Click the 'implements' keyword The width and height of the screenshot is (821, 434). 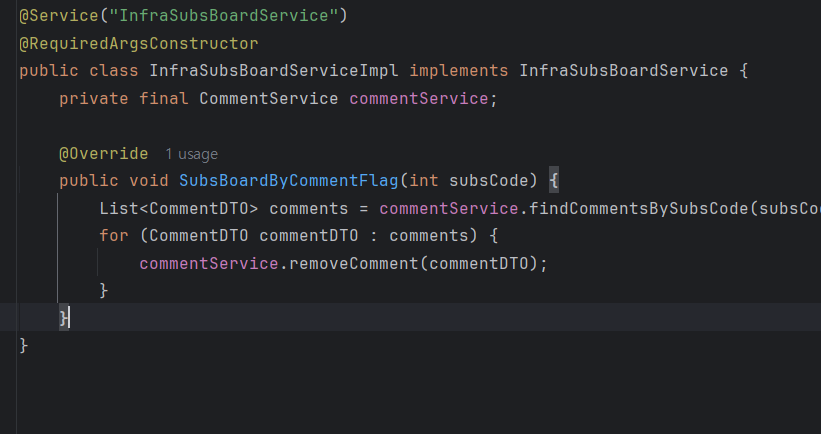(x=459, y=71)
